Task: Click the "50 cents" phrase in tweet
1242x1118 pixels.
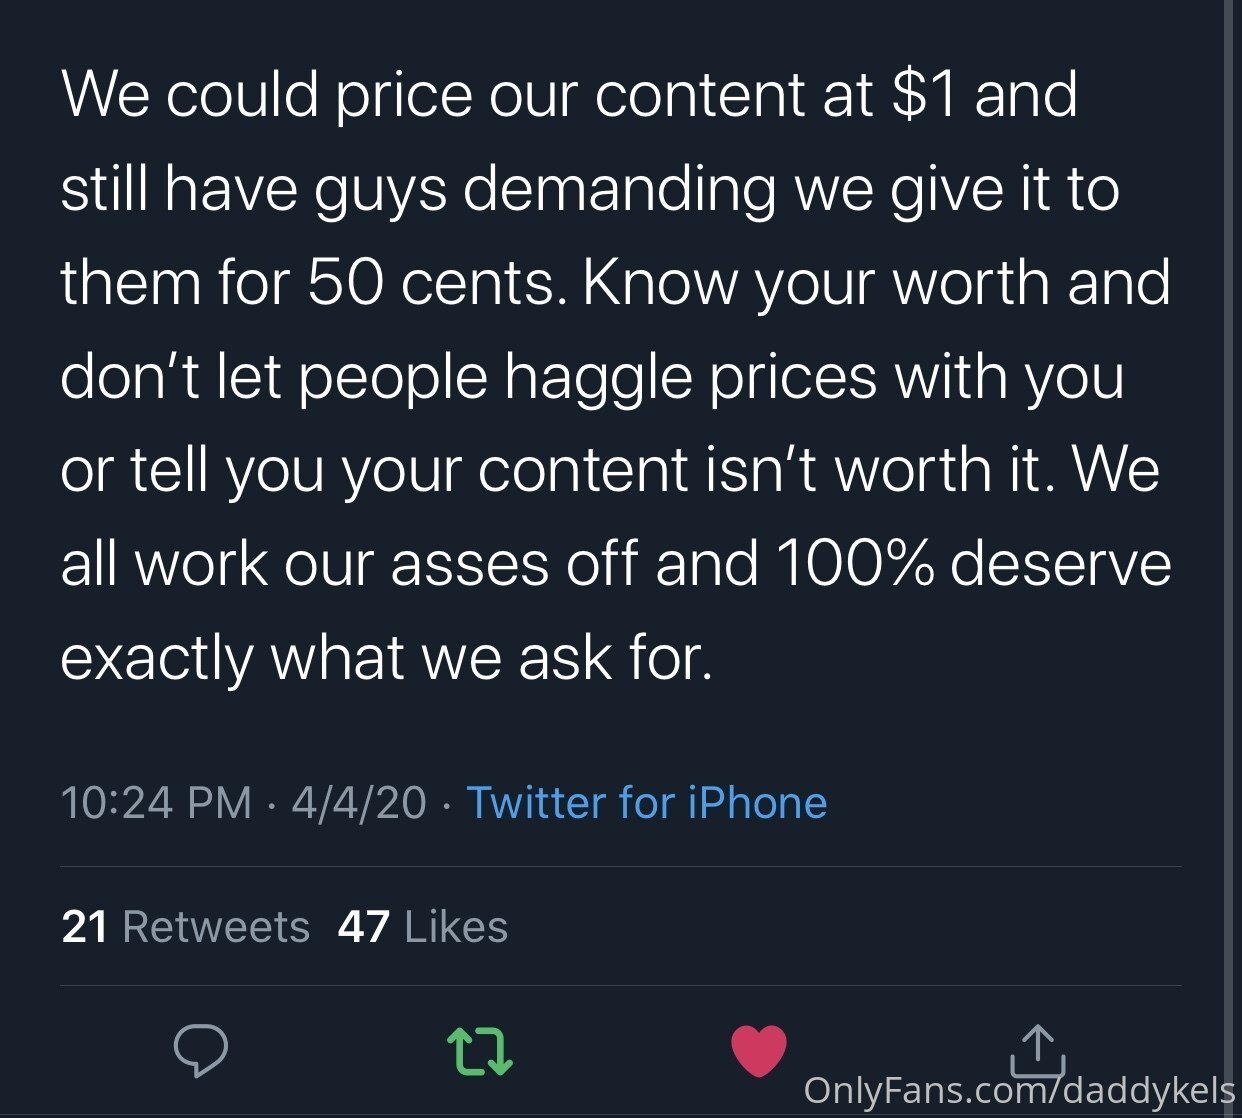Action: coord(431,283)
